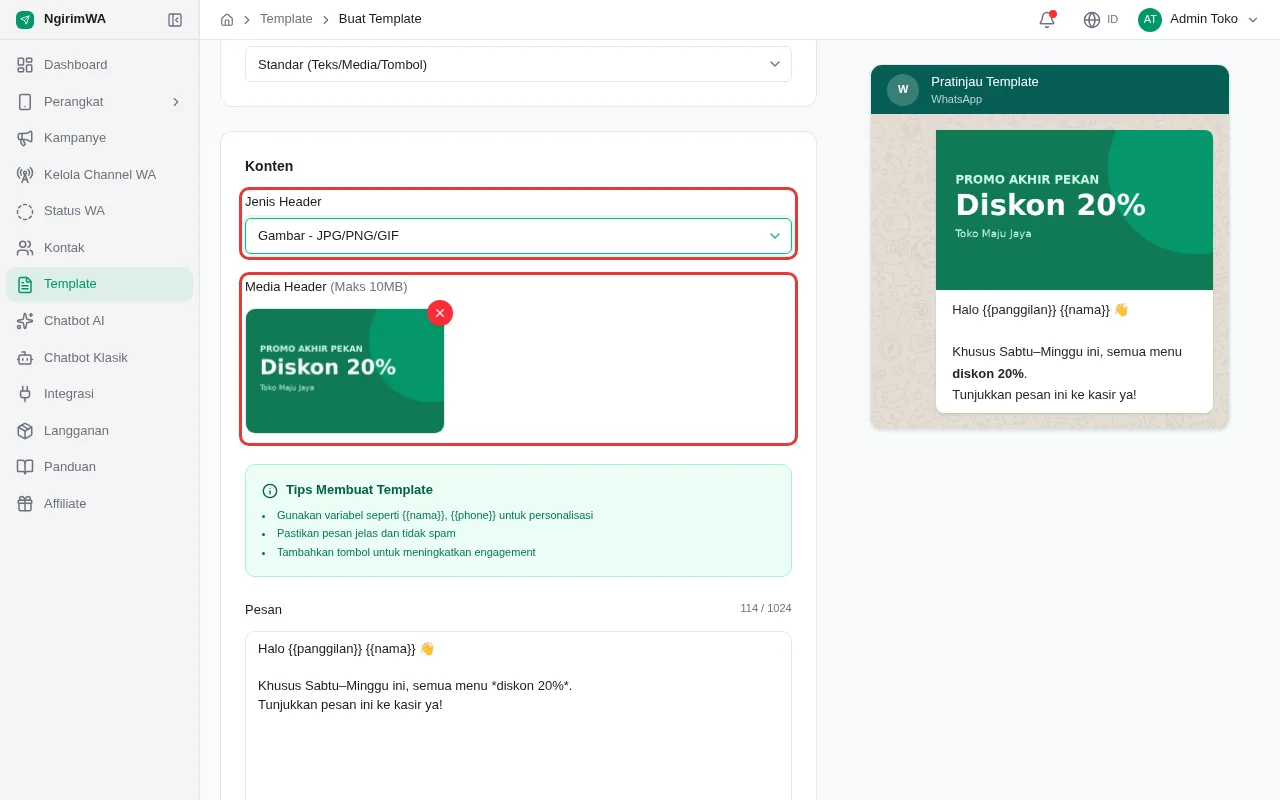The image size is (1280, 800).
Task: Click the Panduan book icon
Action: click(25, 467)
